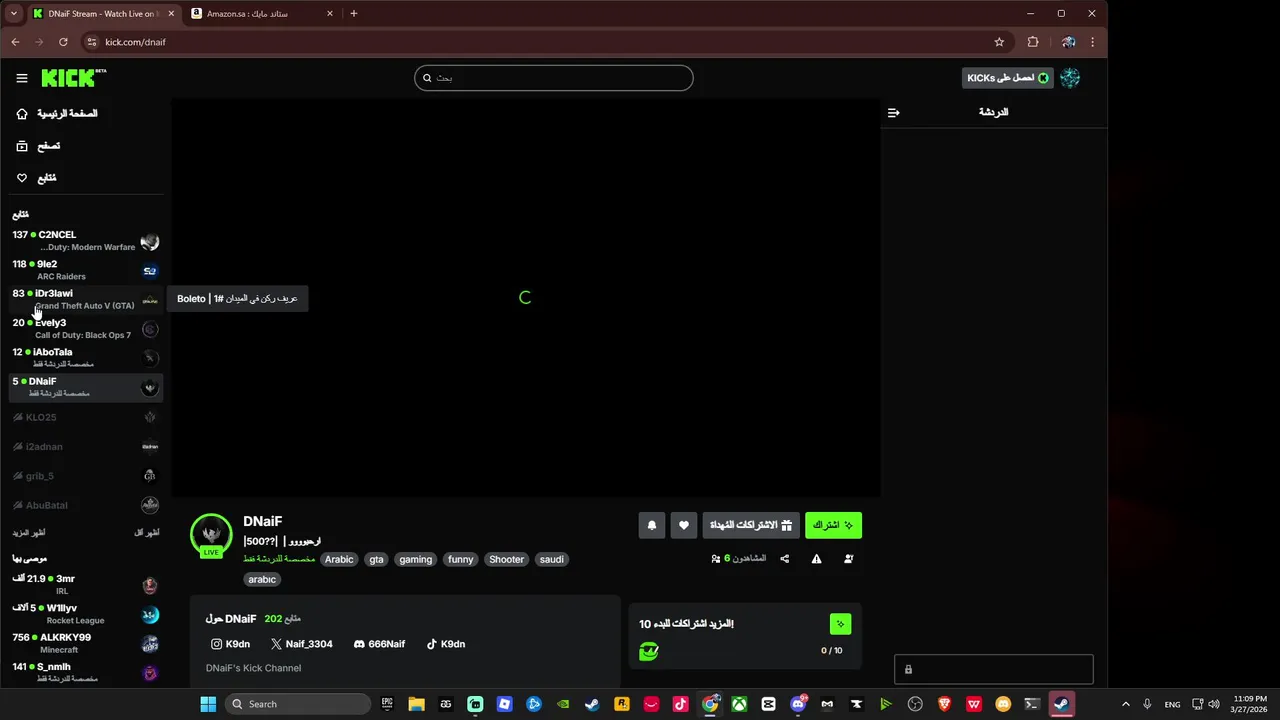Click the heart follow button
Screen dimensions: 1280x720
click(x=684, y=525)
